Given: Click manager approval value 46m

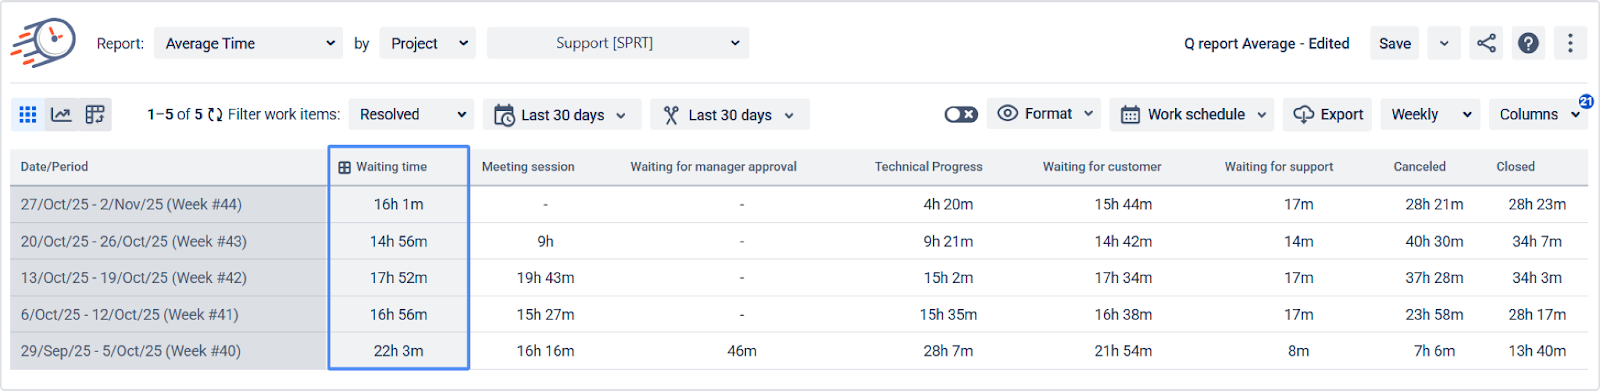Looking at the screenshot, I should tap(742, 351).
